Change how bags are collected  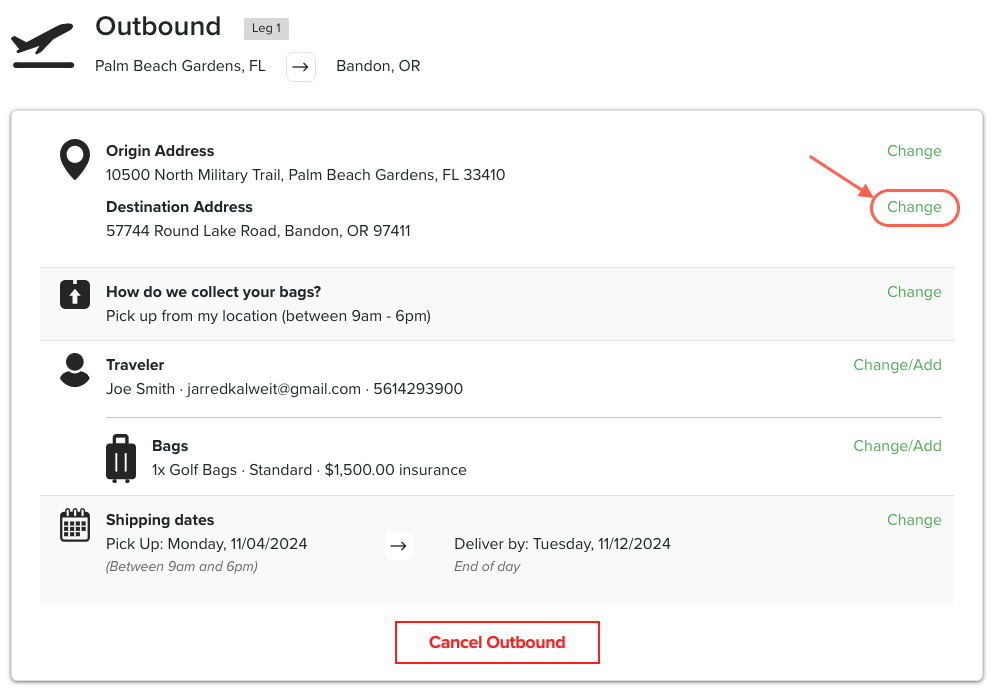(x=914, y=292)
